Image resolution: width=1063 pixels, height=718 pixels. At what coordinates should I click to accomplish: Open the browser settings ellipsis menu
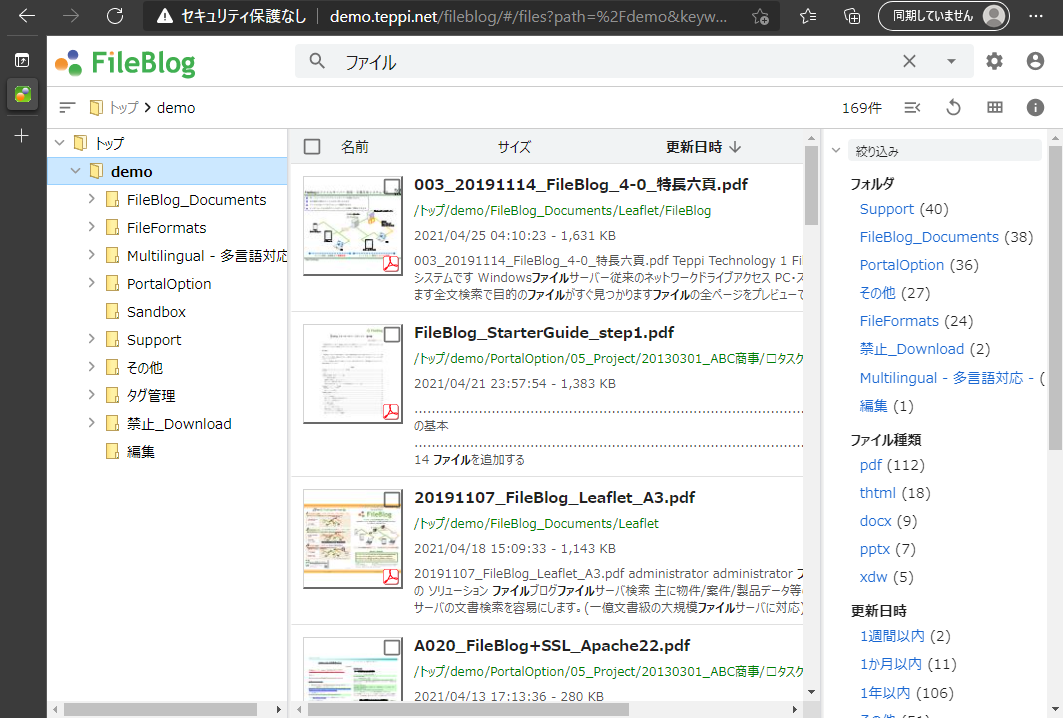pyautogui.click(x=1035, y=16)
